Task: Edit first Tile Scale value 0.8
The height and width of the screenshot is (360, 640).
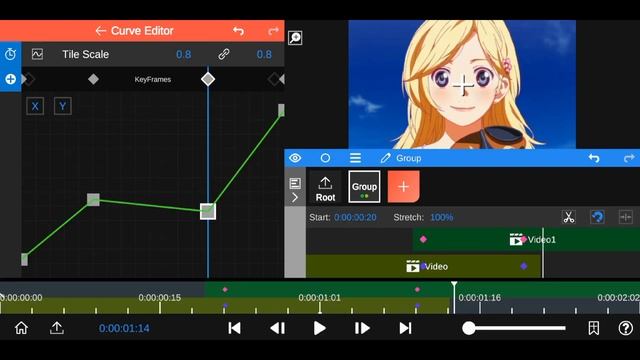Action: click(183, 54)
